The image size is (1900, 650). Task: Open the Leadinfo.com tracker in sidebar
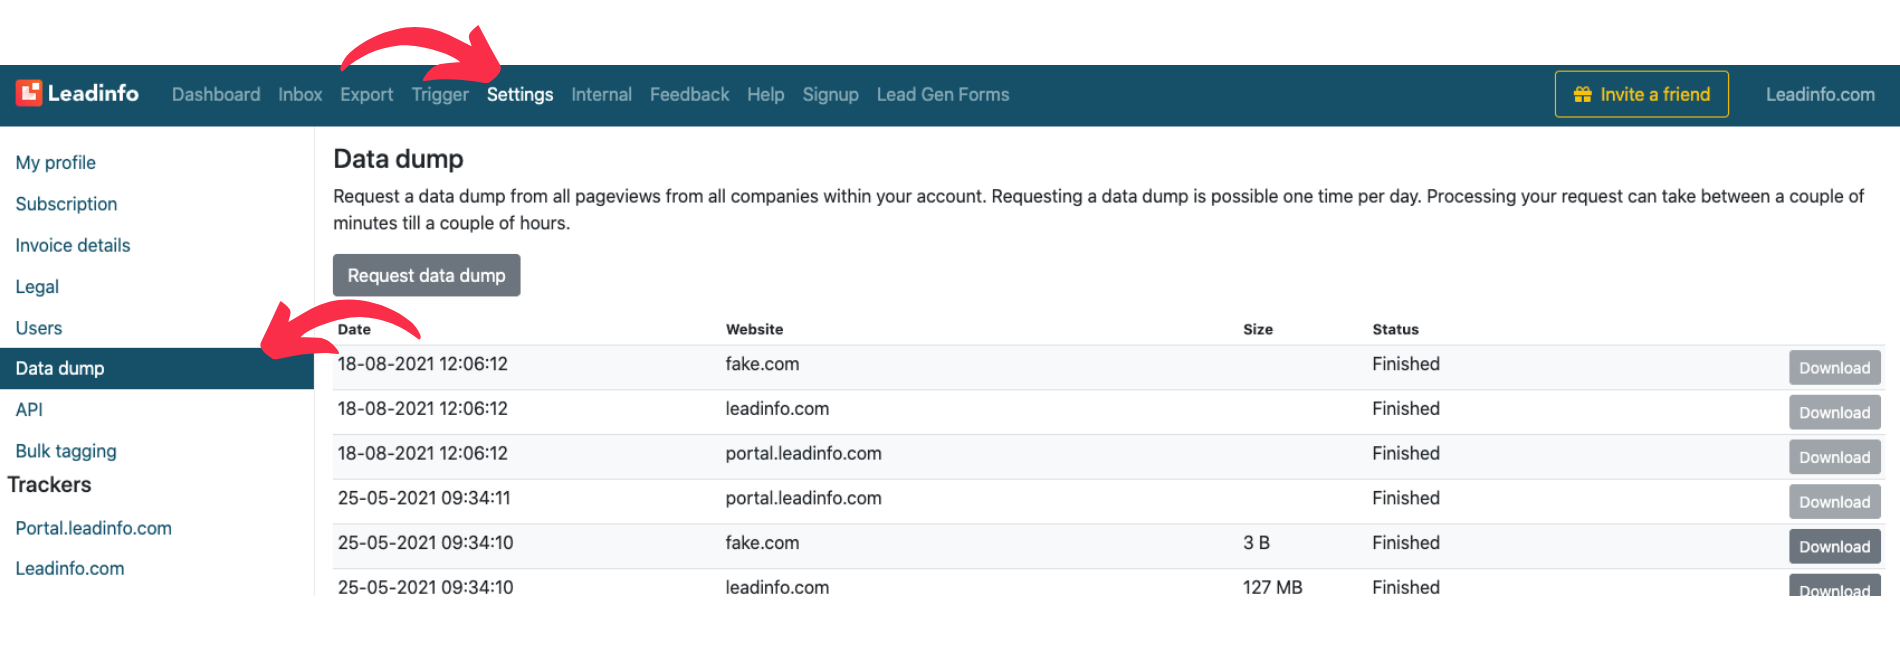[x=70, y=568]
